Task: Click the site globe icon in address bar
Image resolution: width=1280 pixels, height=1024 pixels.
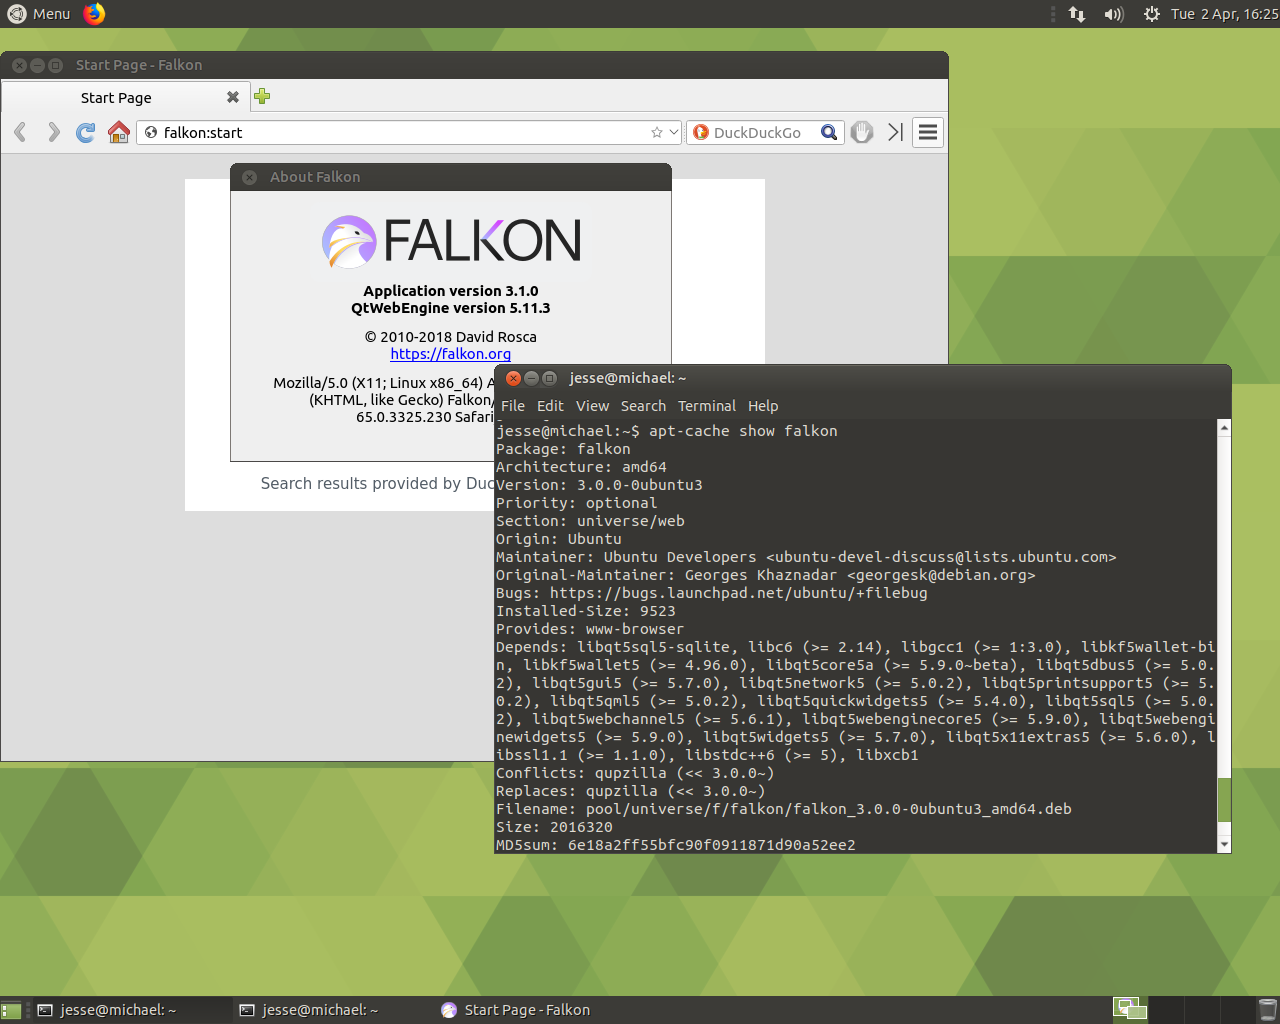Action: tap(151, 132)
